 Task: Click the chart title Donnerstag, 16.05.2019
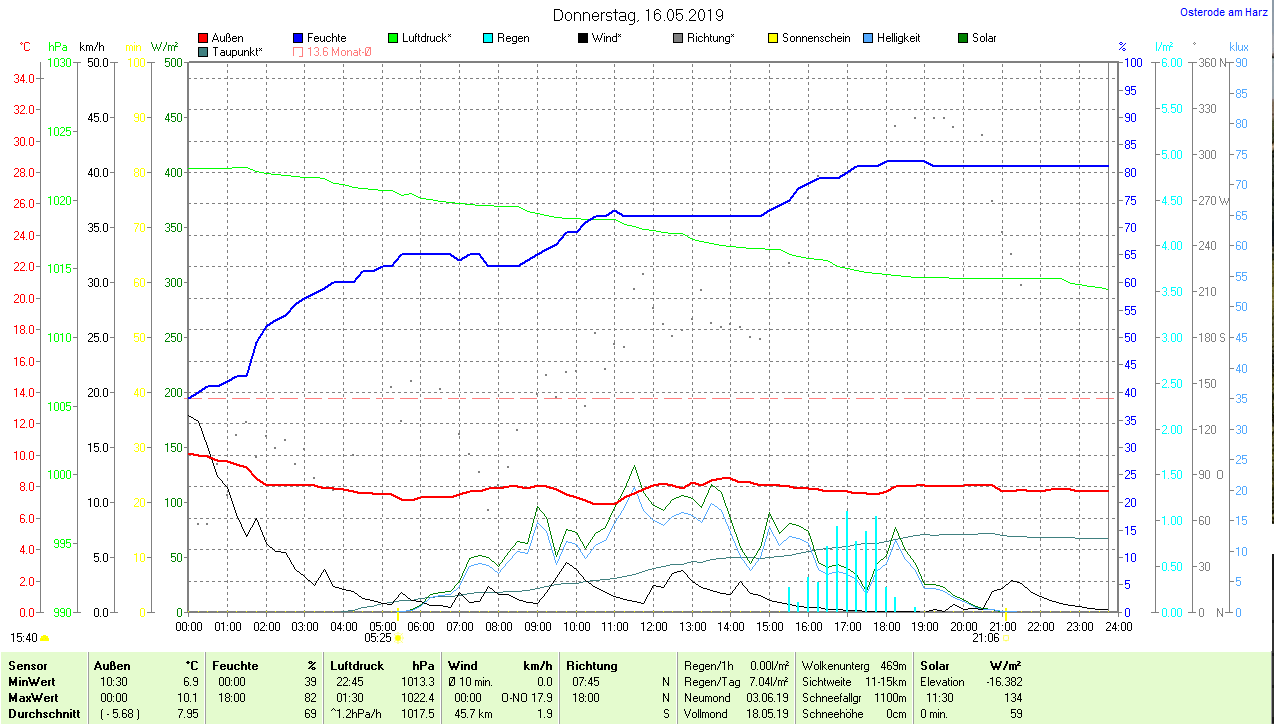pyautogui.click(x=639, y=15)
